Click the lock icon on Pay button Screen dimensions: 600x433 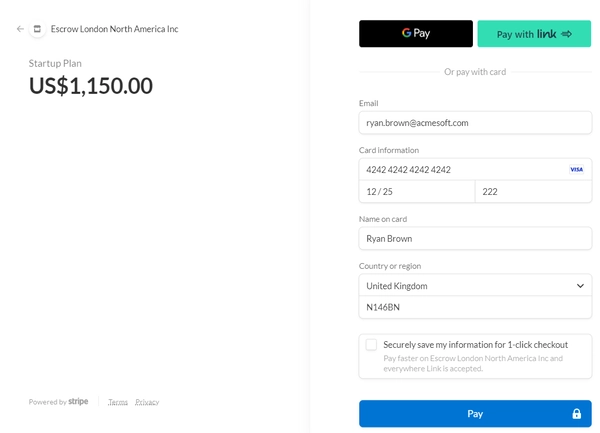576,413
